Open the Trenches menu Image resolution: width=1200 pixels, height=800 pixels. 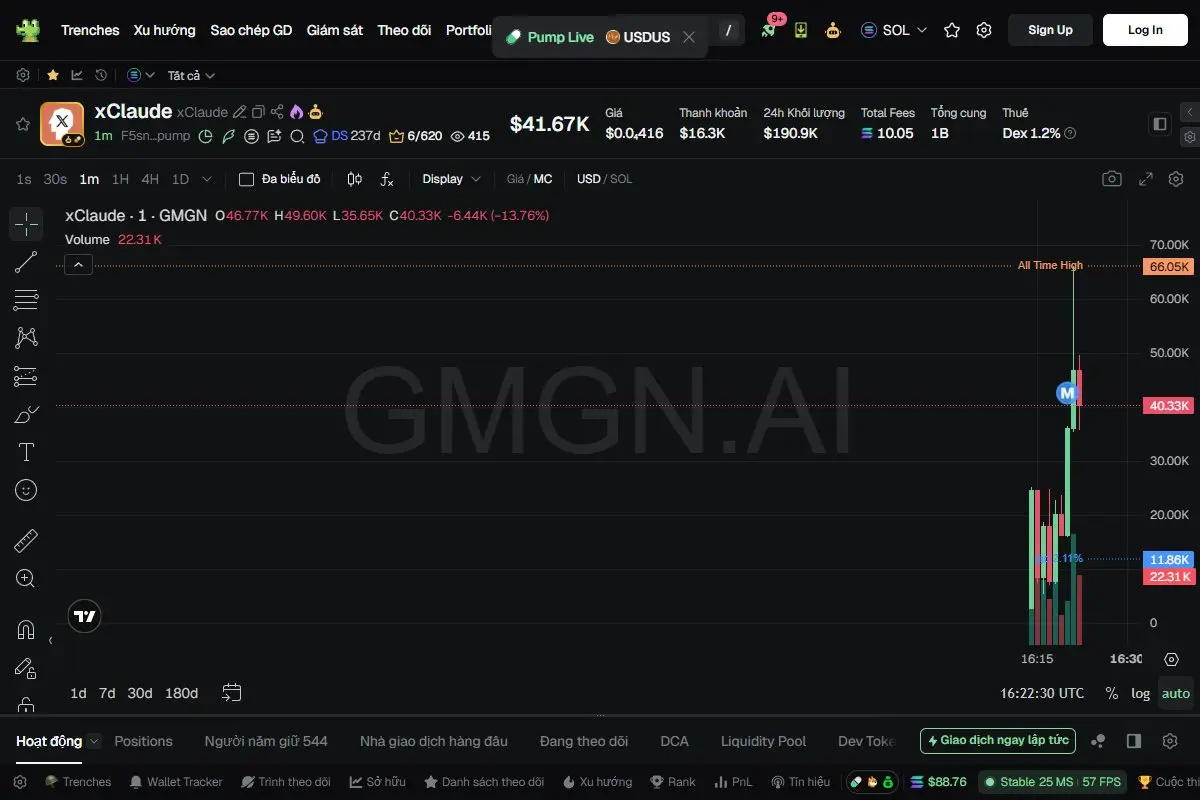(x=90, y=30)
